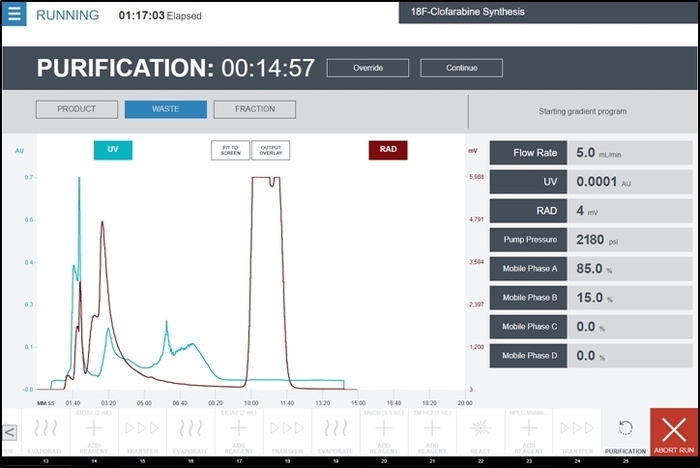
Task: Switch collection to FRACTION
Action: tap(254, 109)
